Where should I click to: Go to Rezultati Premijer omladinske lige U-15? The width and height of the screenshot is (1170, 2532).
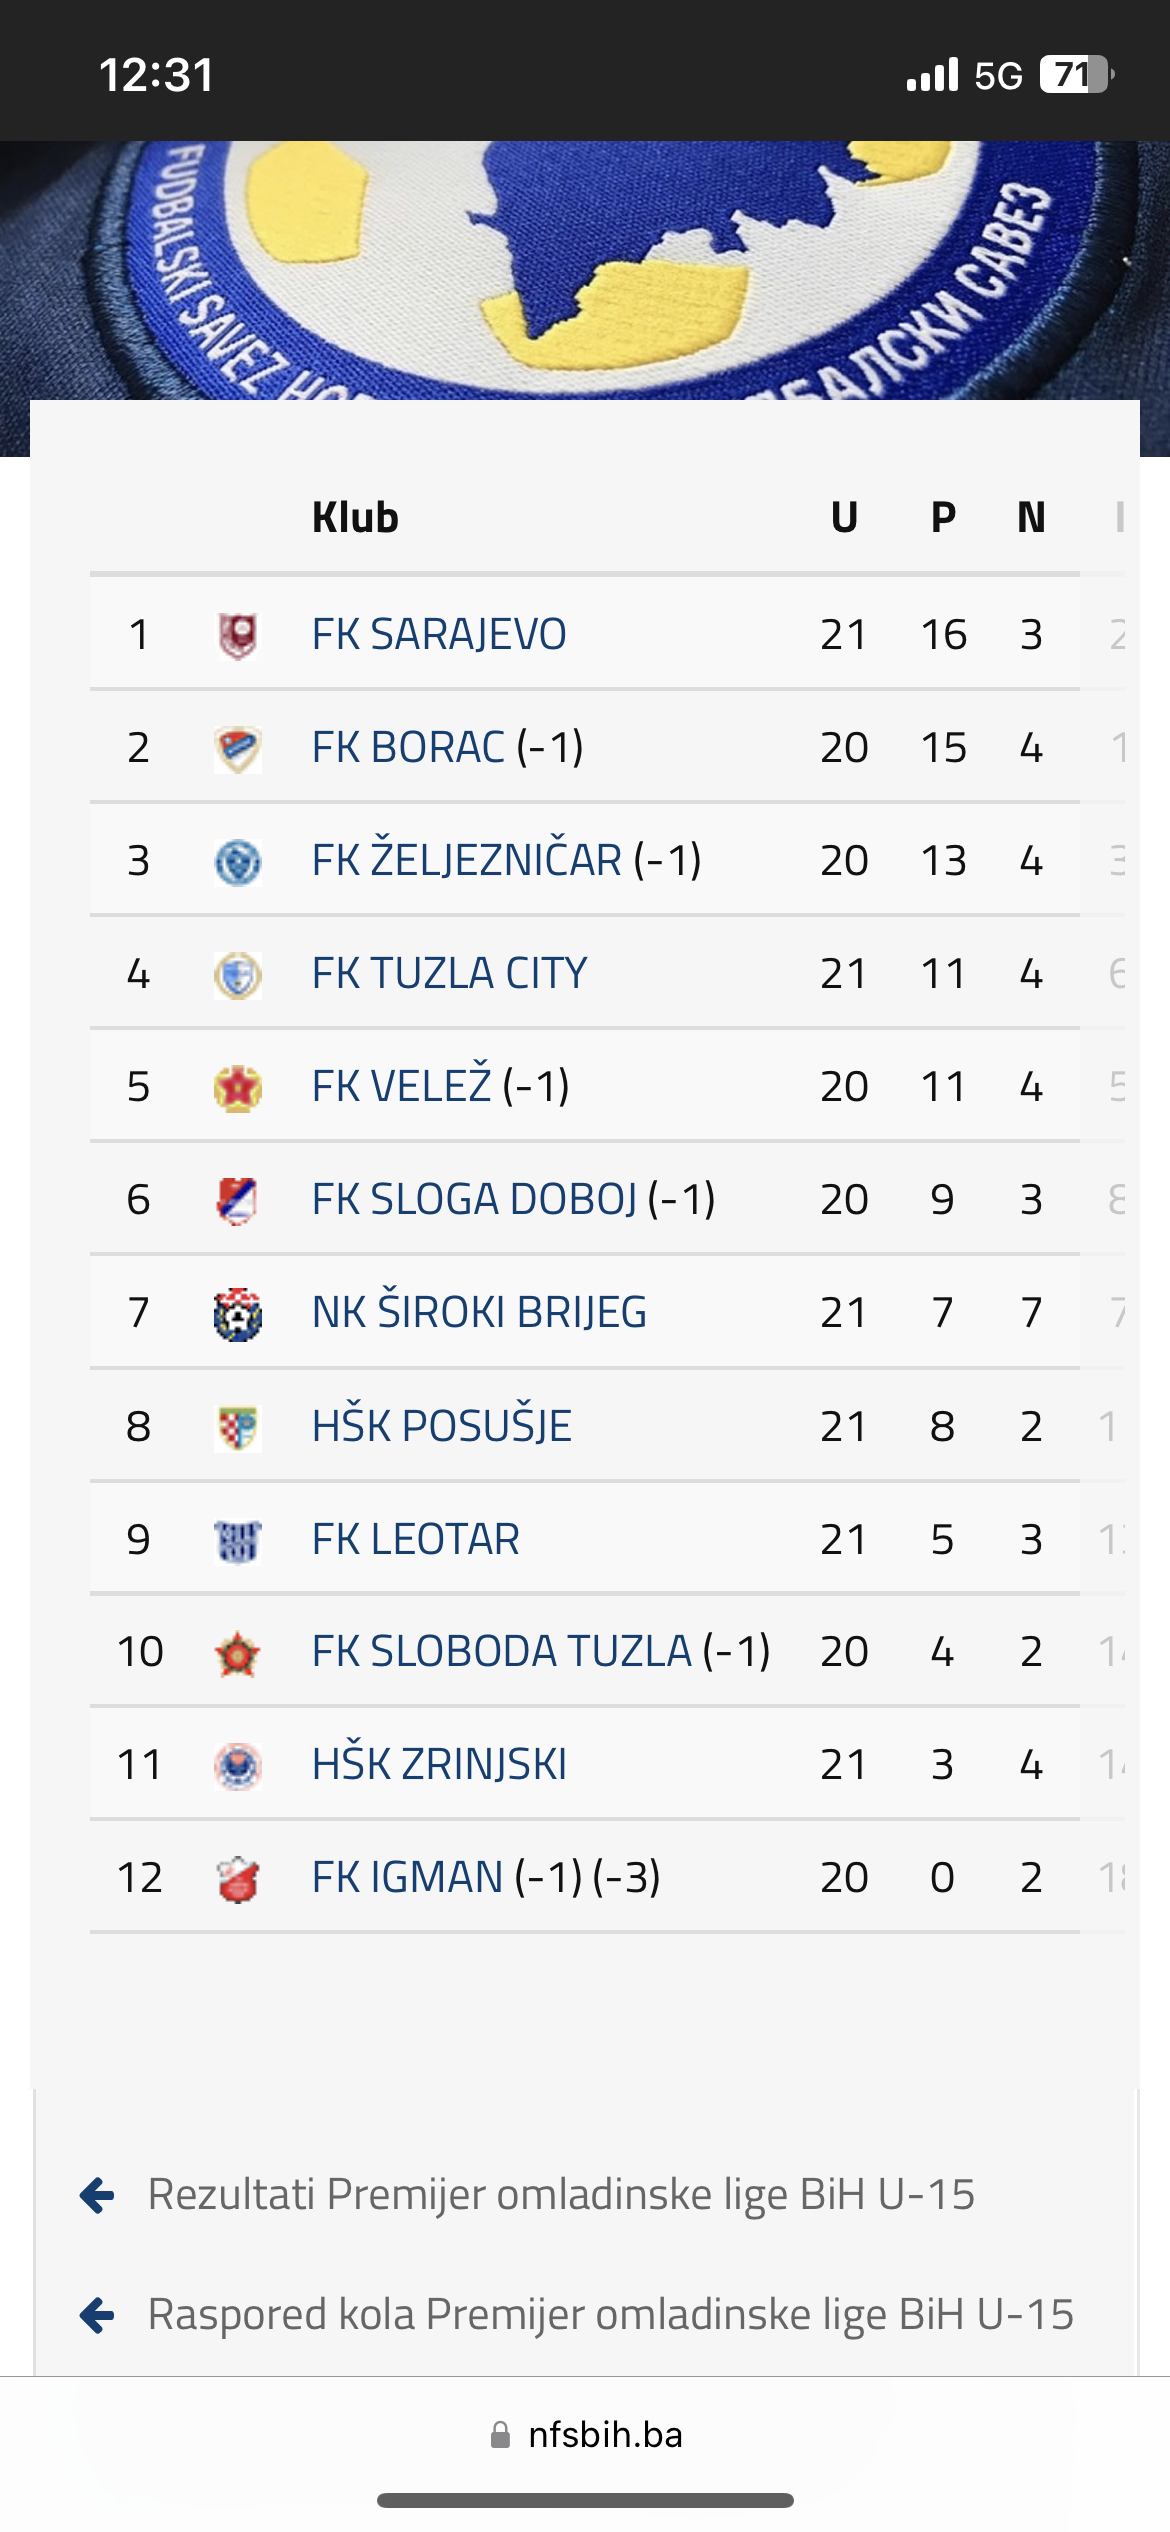[561, 2195]
